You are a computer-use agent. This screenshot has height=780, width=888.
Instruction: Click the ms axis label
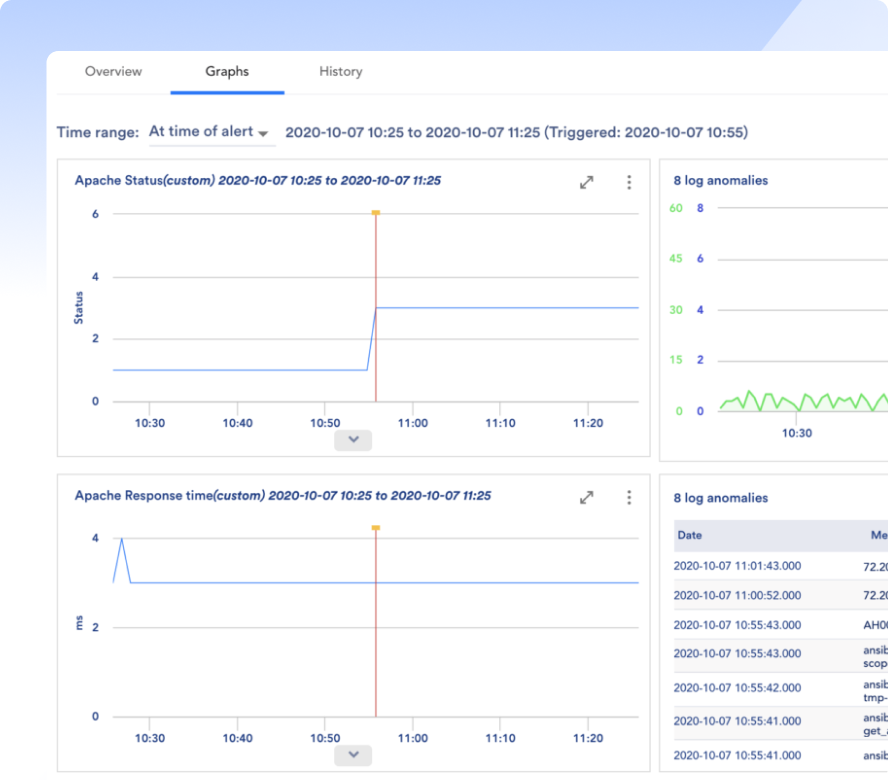(79, 623)
